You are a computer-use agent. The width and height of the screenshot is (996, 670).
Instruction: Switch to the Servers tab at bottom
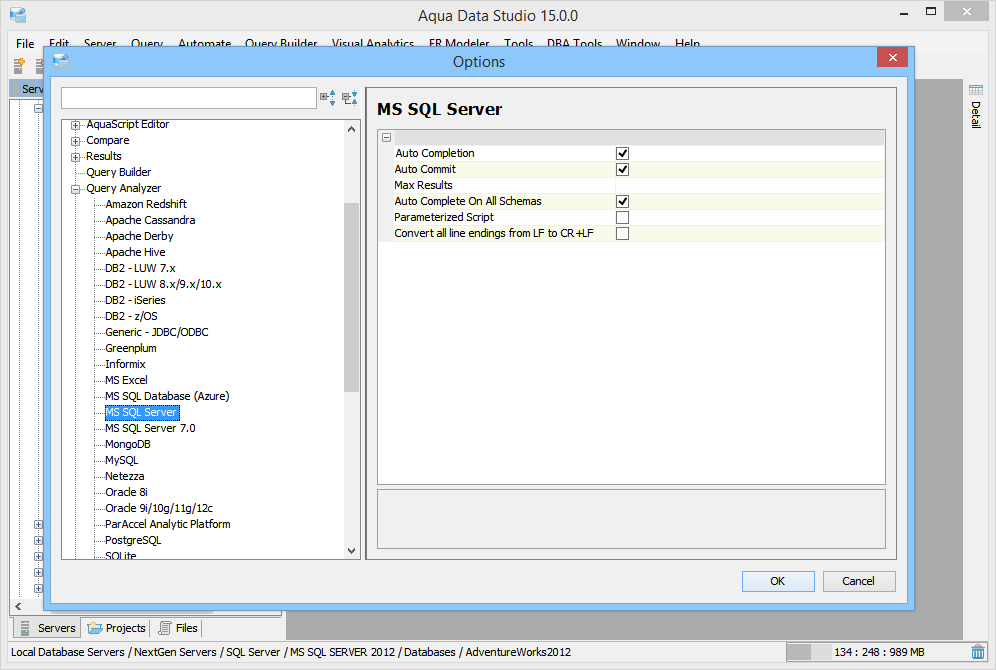point(48,627)
